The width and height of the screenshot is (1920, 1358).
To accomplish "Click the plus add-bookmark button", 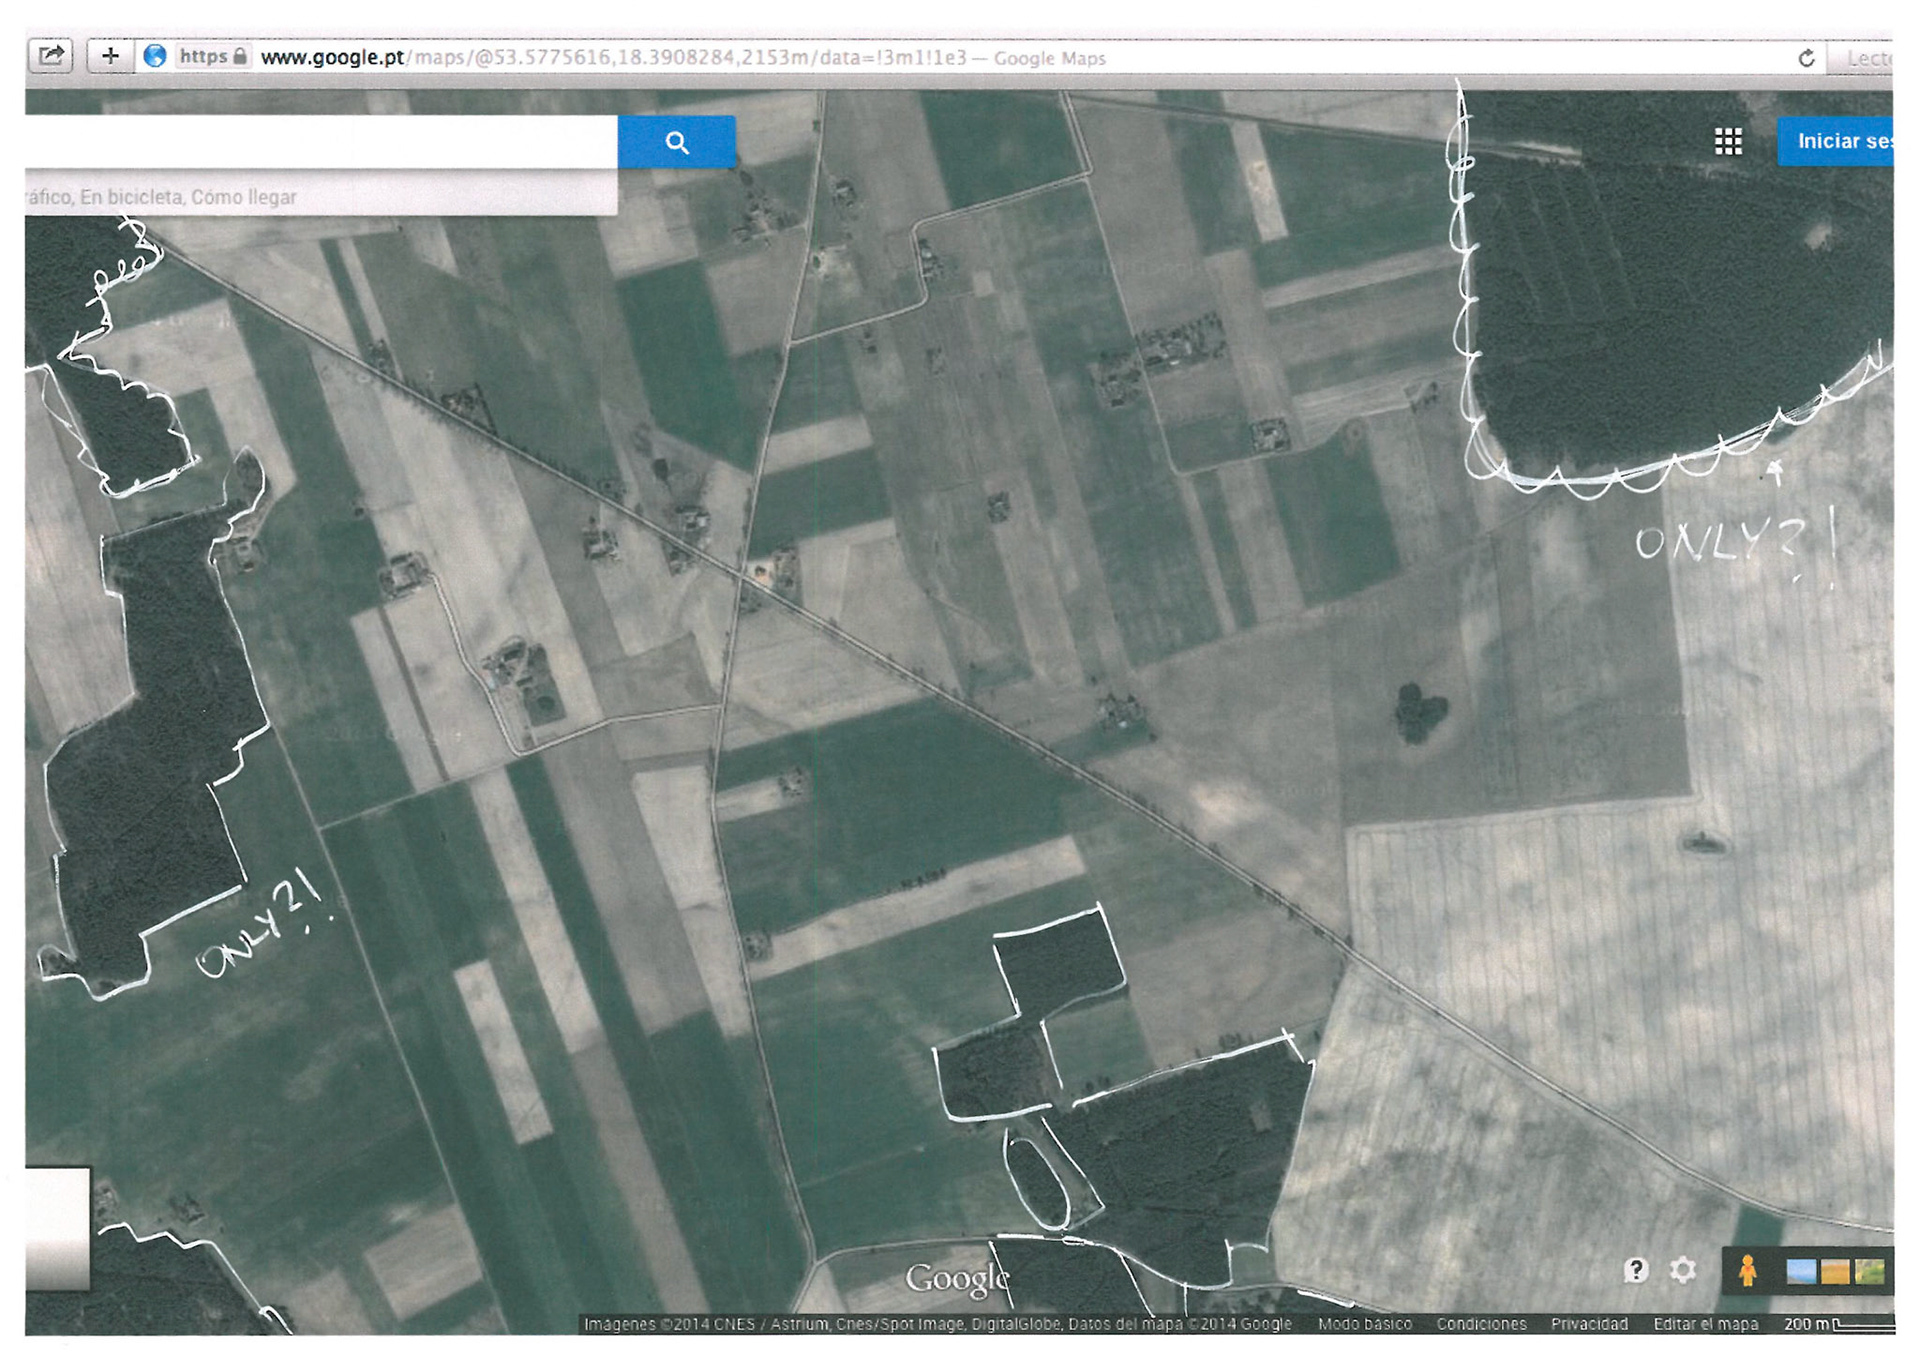I will click(110, 56).
